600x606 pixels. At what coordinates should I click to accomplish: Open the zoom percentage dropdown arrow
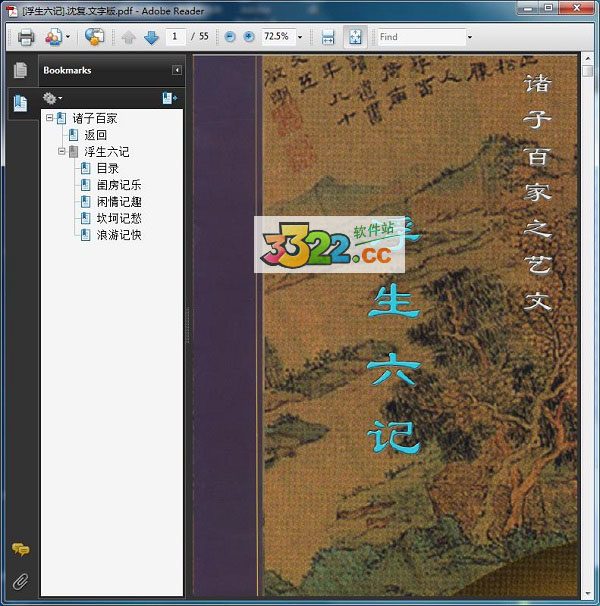[x=300, y=37]
